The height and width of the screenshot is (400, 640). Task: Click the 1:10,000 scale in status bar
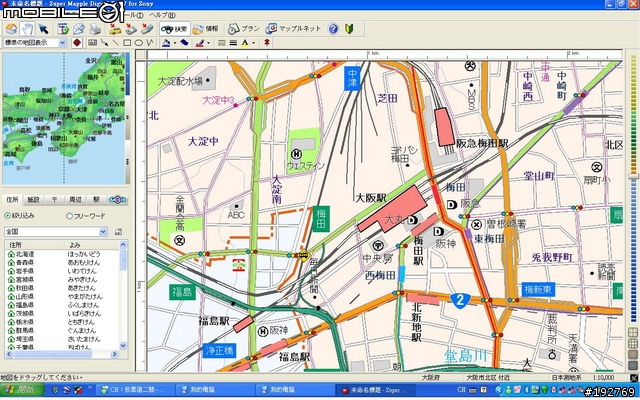(x=604, y=378)
